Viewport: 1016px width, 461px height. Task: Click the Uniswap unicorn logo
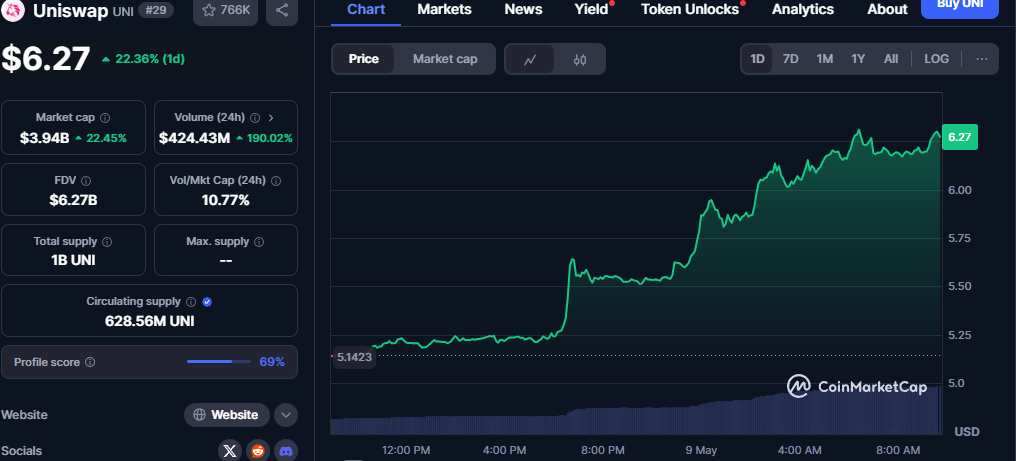[x=14, y=10]
